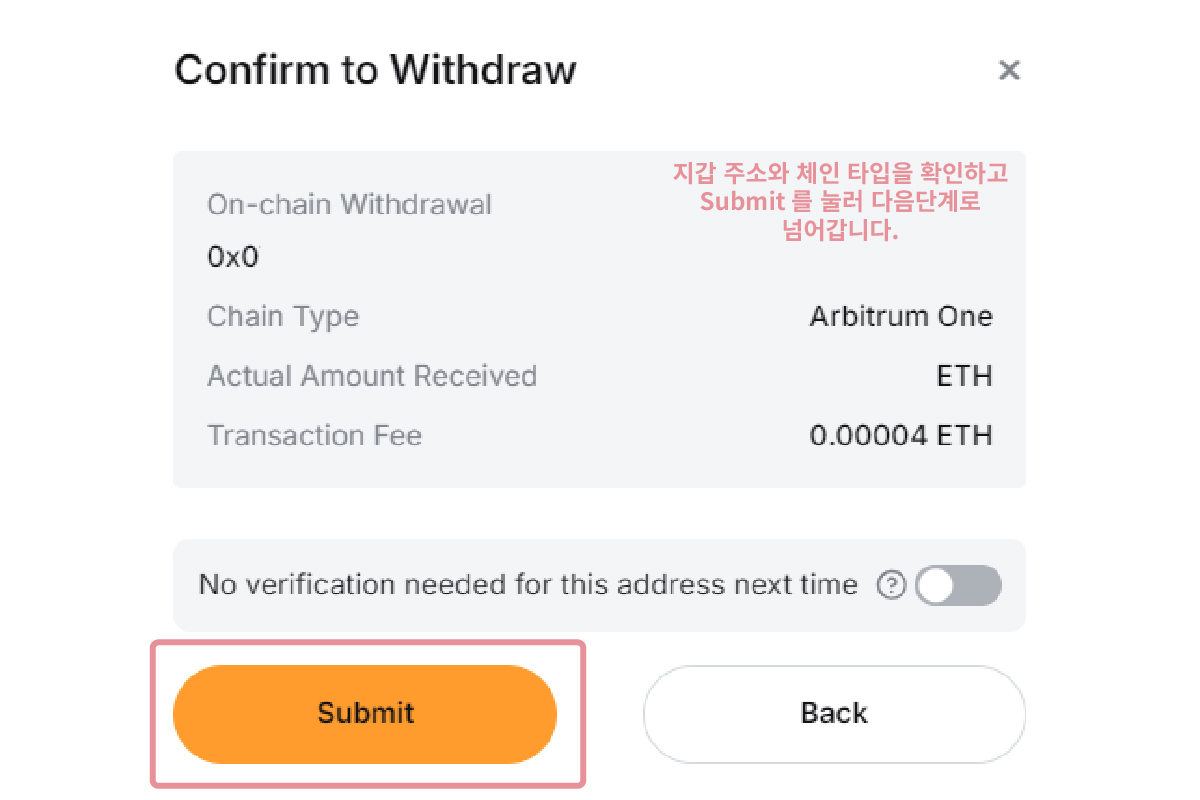Screen dimensions: 1200x800
Task: Click the Chain Type label
Action: (x=282, y=317)
